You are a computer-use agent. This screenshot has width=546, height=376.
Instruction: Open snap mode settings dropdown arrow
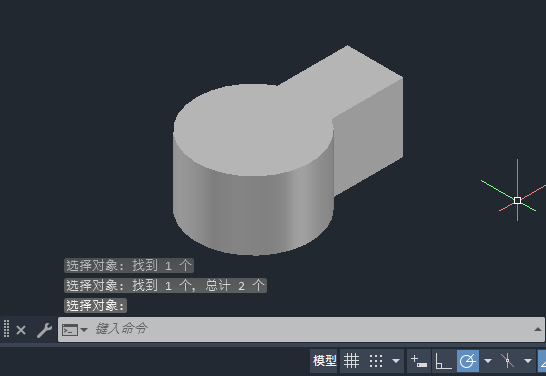tap(396, 361)
